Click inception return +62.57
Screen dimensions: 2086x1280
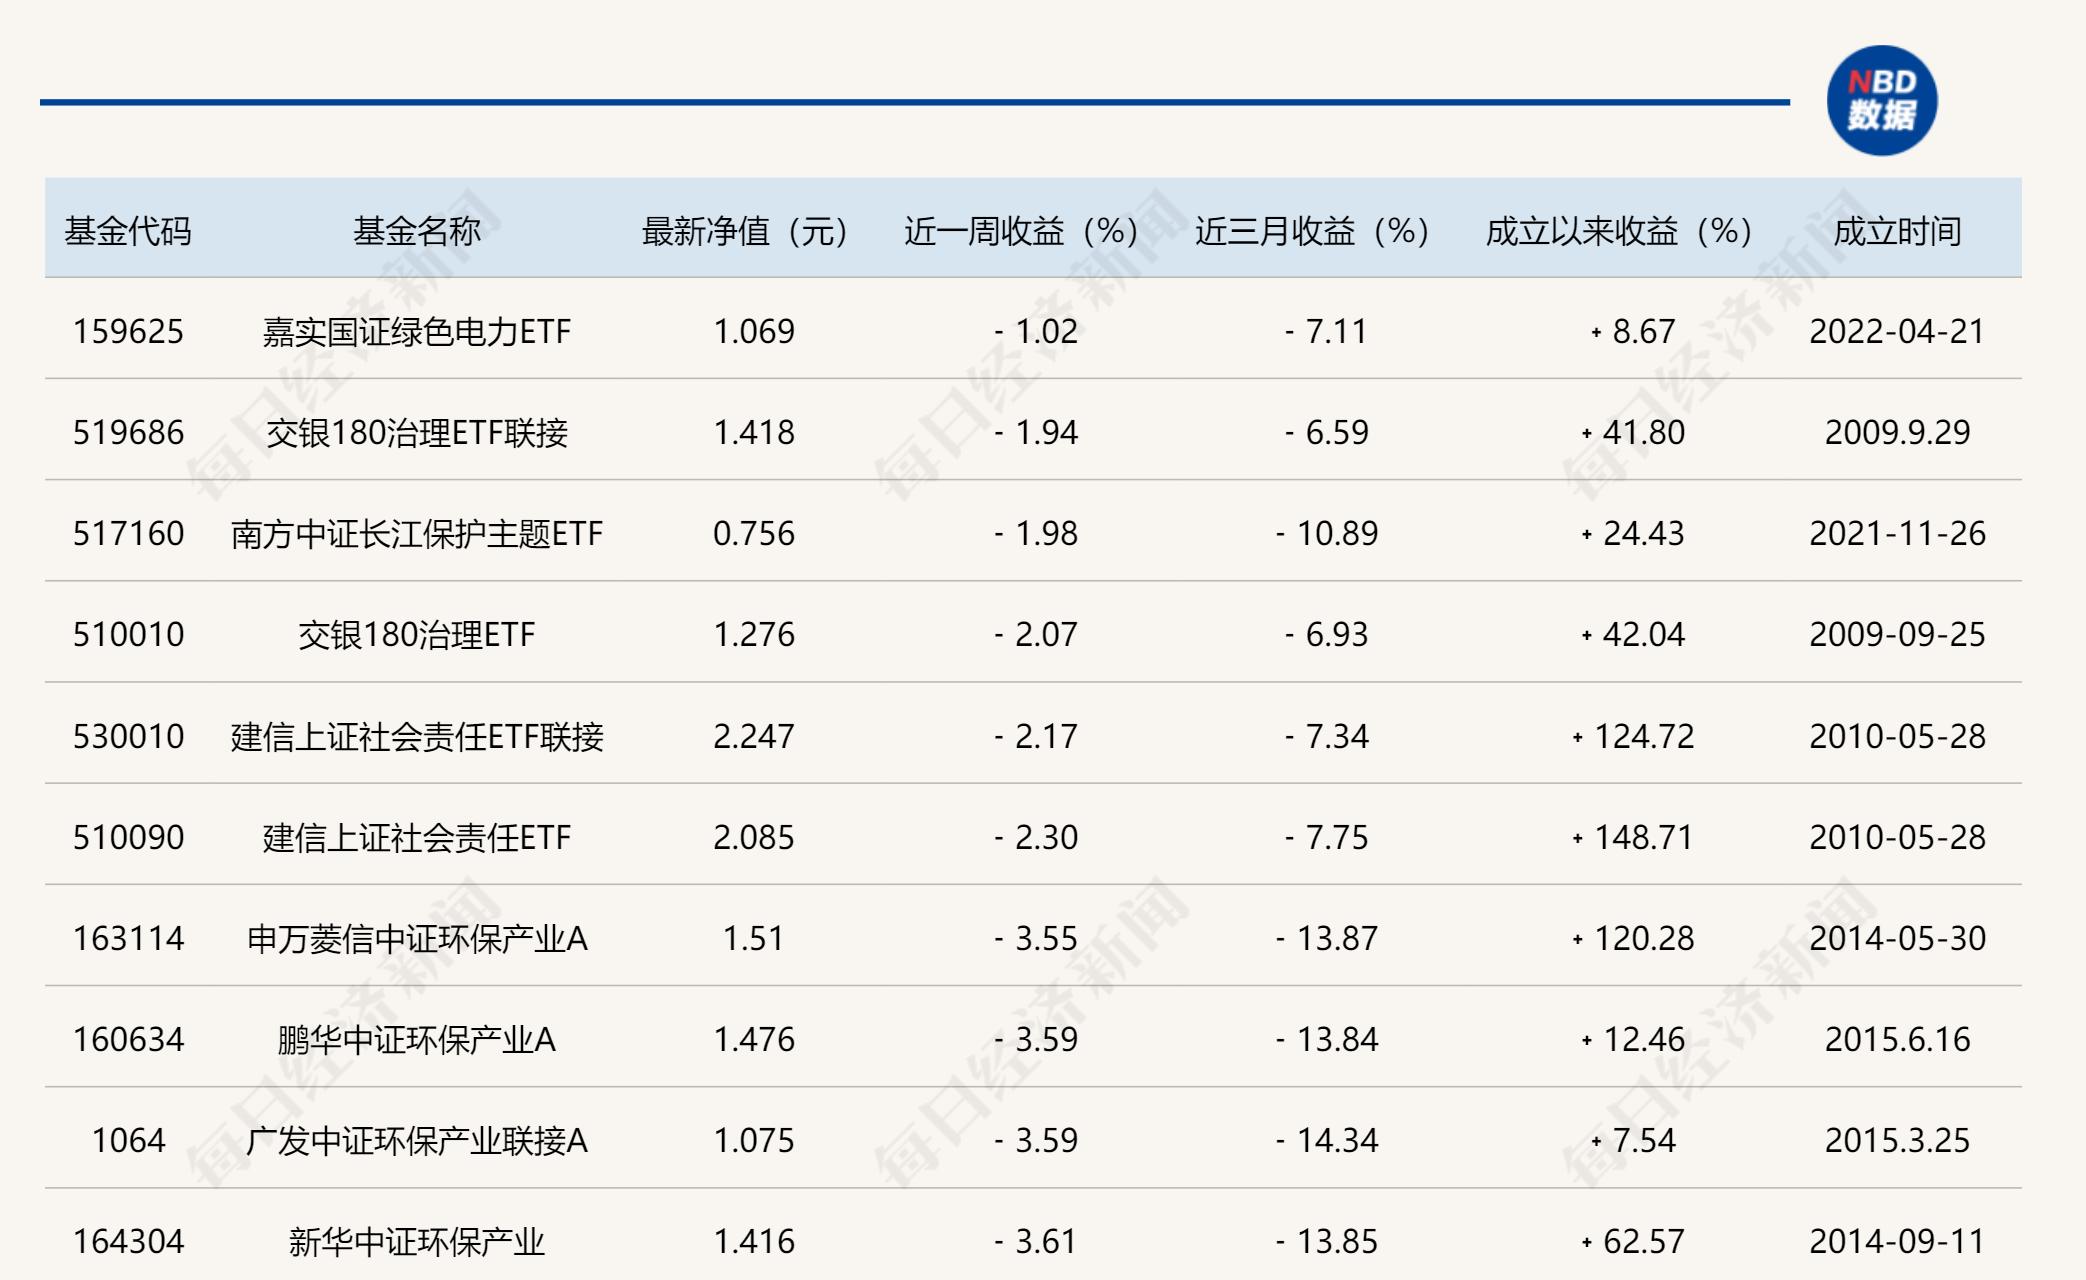click(x=1633, y=1241)
